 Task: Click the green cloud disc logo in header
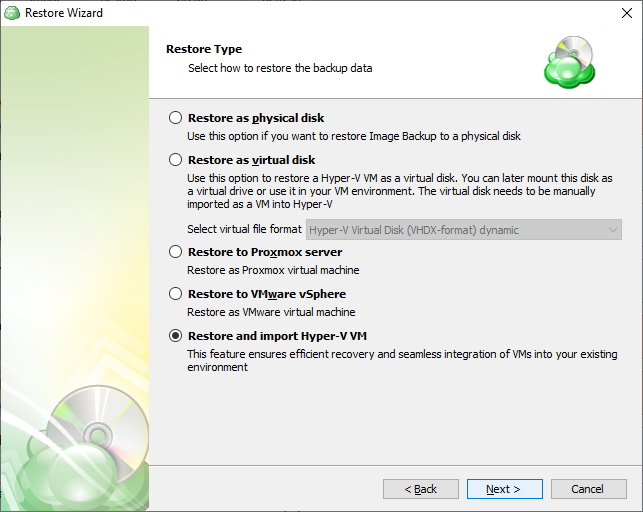(570, 62)
